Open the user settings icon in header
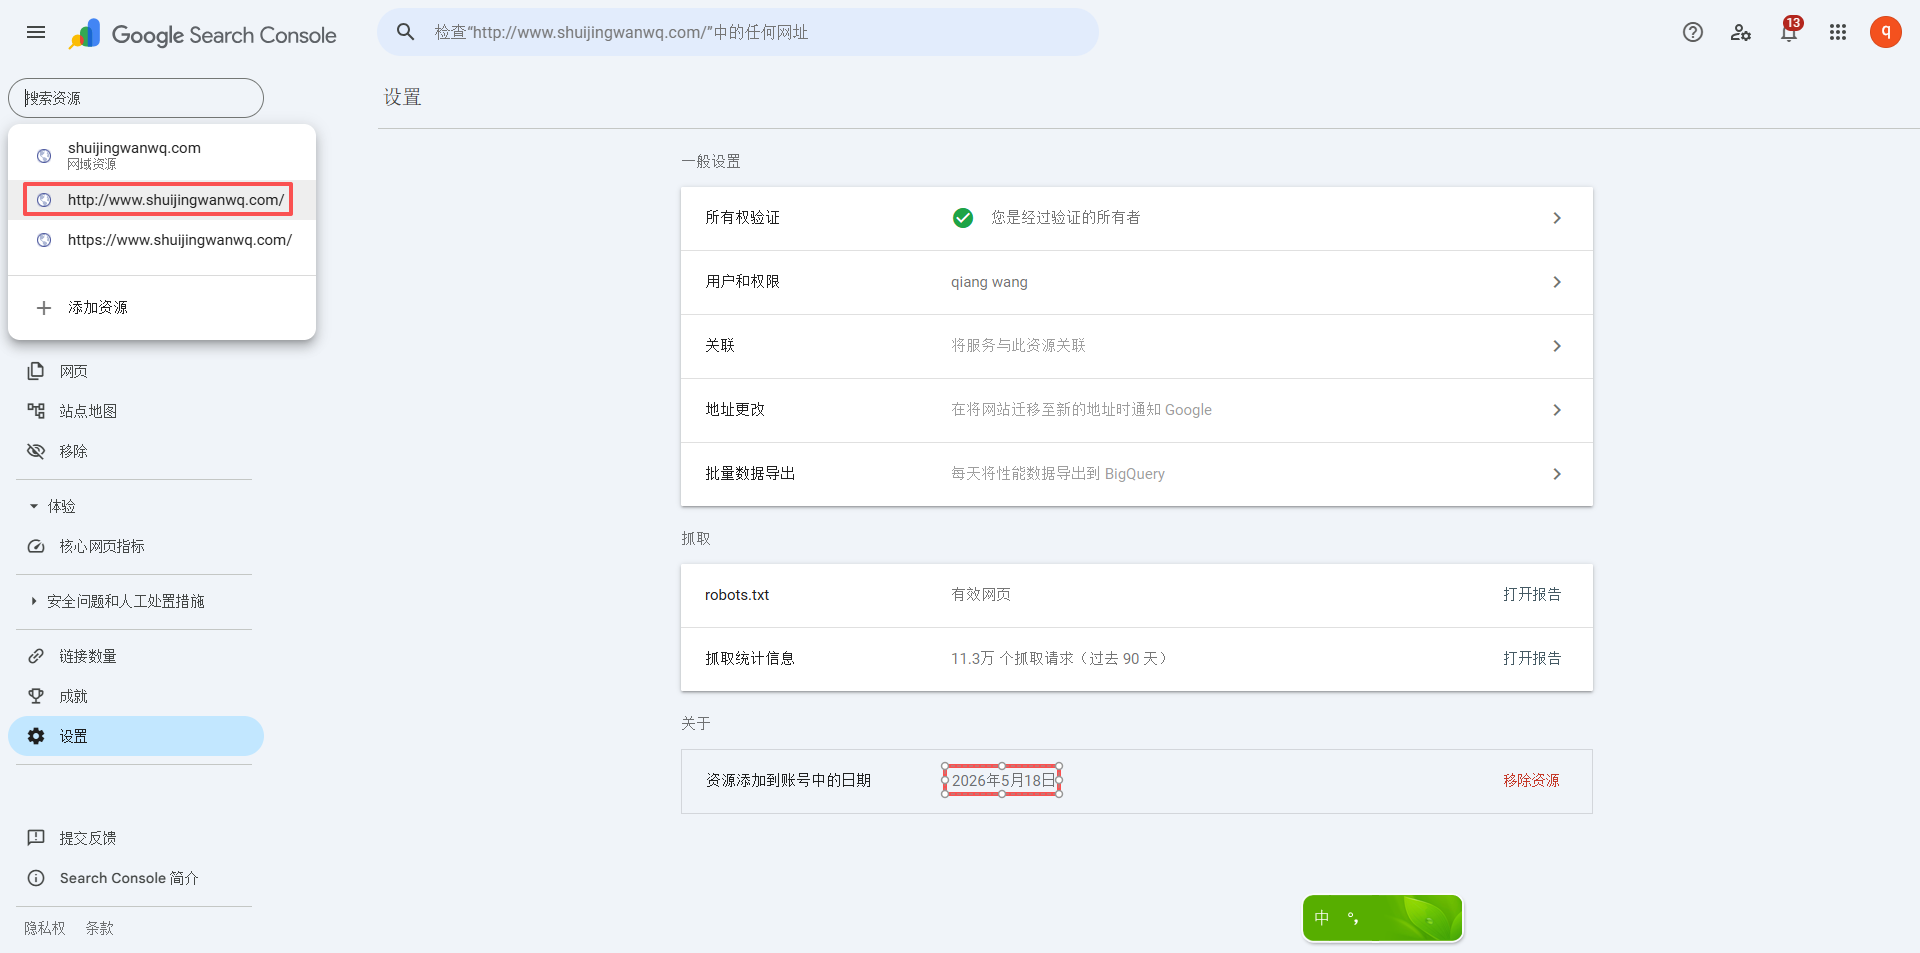Image resolution: width=1920 pixels, height=953 pixels. (x=1741, y=32)
